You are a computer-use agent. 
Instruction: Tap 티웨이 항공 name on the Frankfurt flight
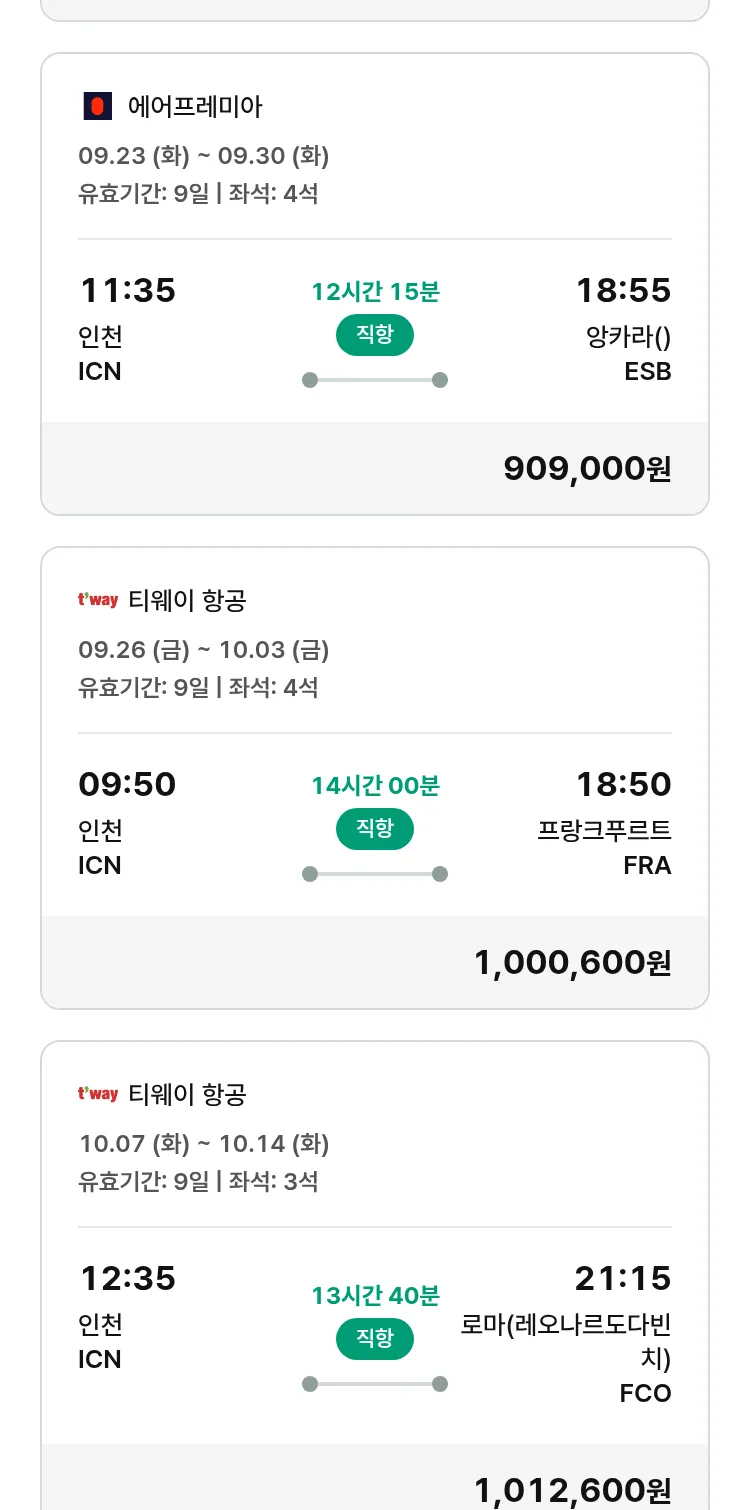[x=187, y=600]
